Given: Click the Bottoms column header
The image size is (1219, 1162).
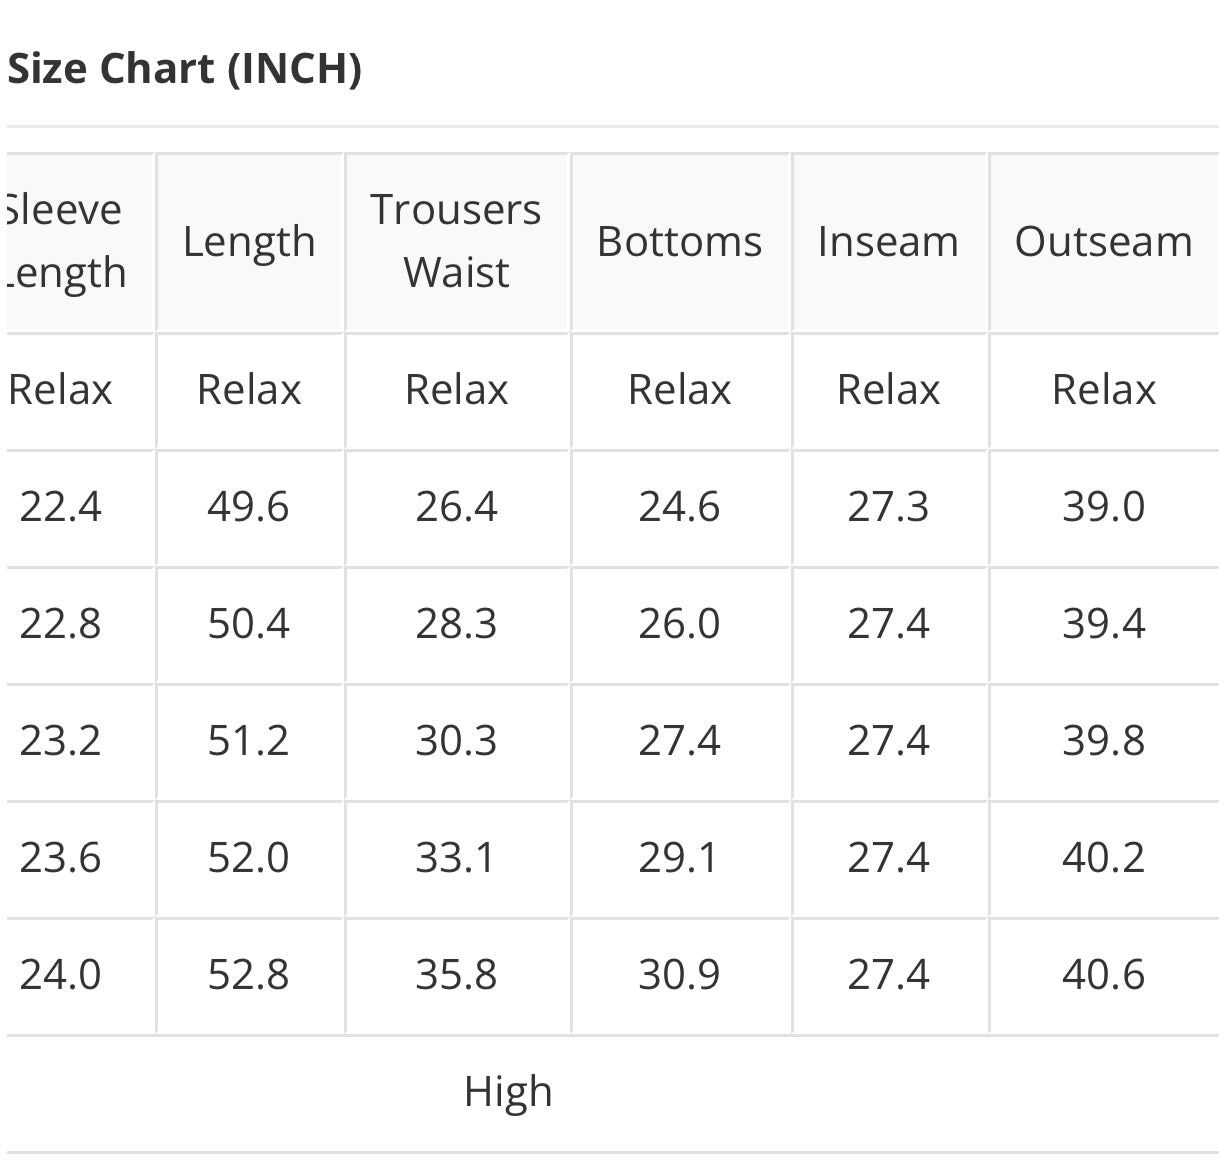Looking at the screenshot, I should tap(680, 241).
